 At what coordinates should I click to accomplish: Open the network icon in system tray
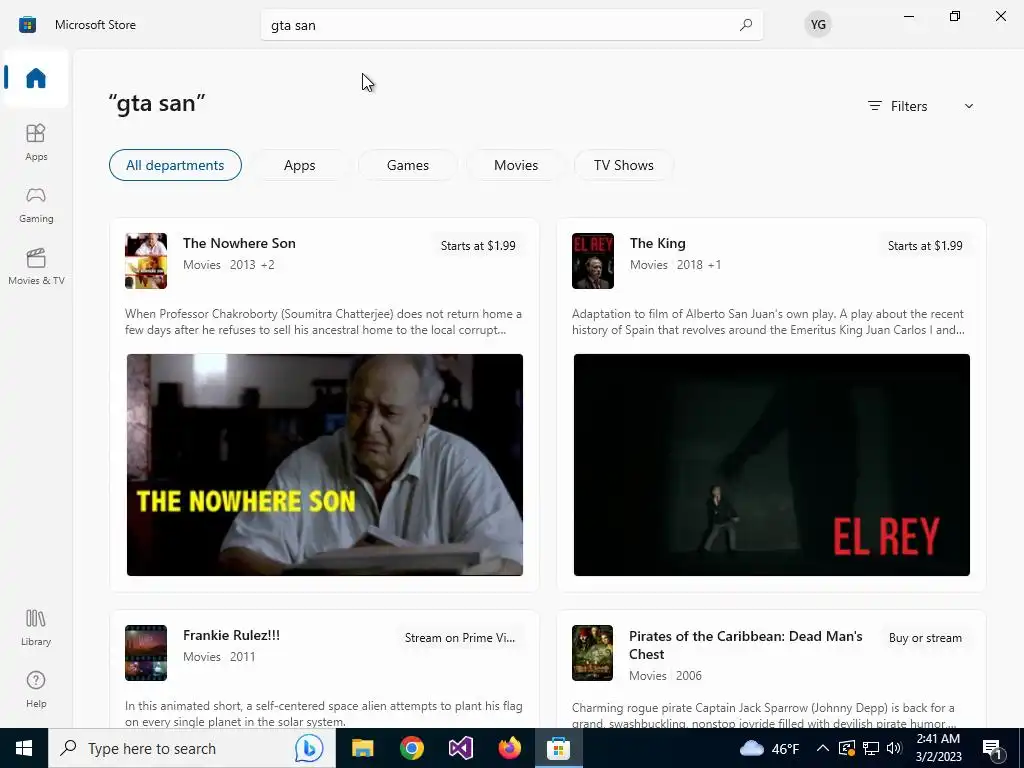point(871,748)
